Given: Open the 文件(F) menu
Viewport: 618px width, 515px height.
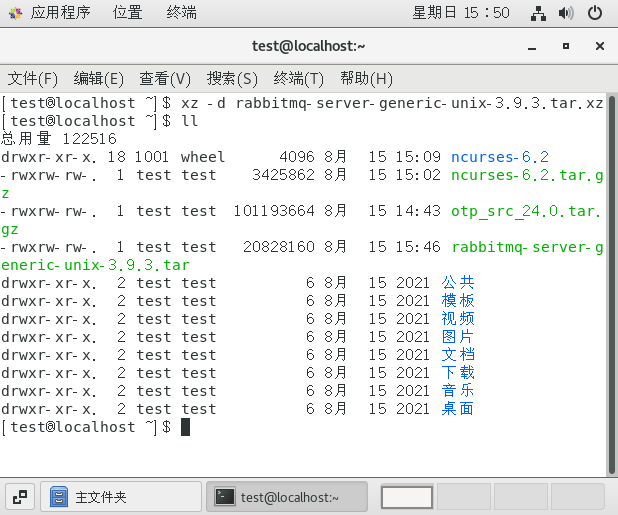Looking at the screenshot, I should [x=33, y=78].
